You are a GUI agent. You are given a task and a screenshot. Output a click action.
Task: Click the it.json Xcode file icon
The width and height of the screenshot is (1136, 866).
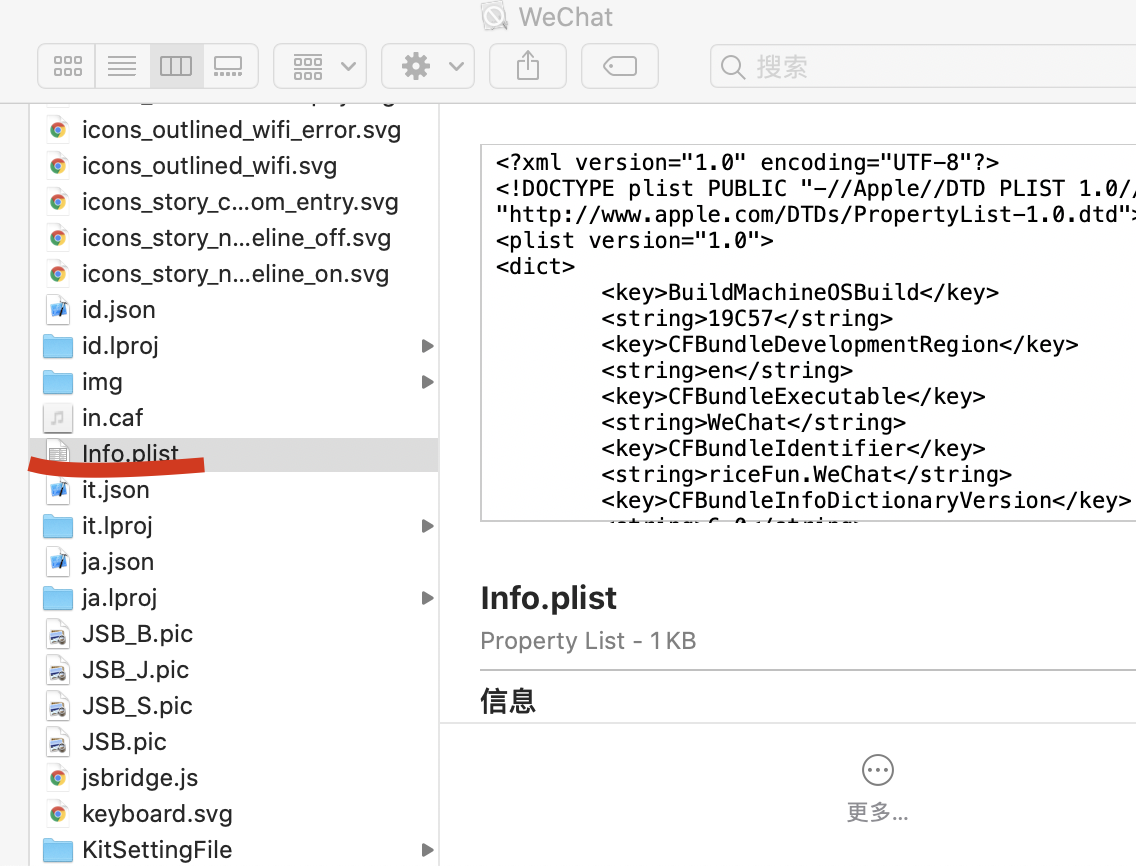pyautogui.click(x=58, y=490)
